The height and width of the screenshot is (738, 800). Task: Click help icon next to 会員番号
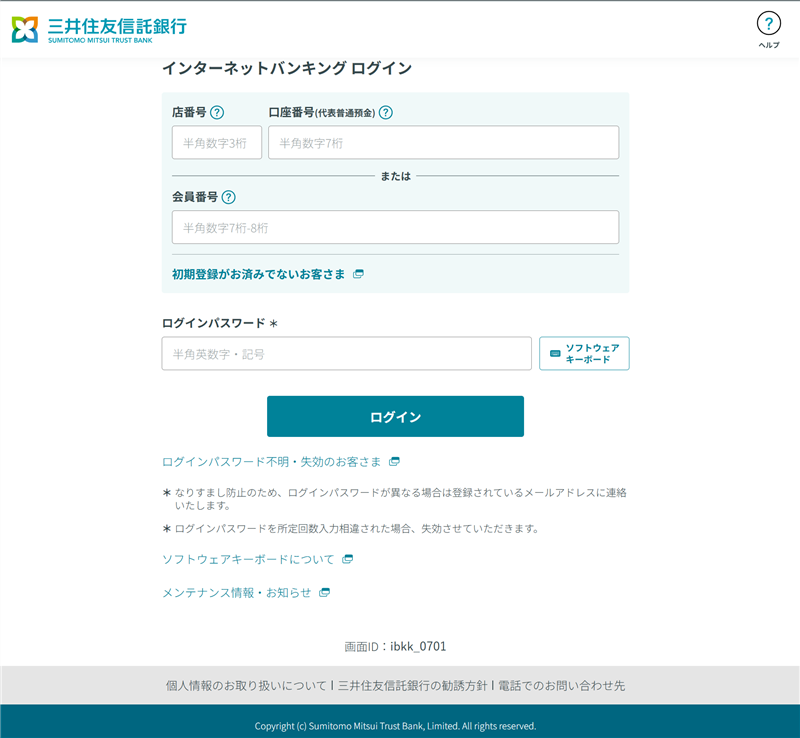click(228, 198)
